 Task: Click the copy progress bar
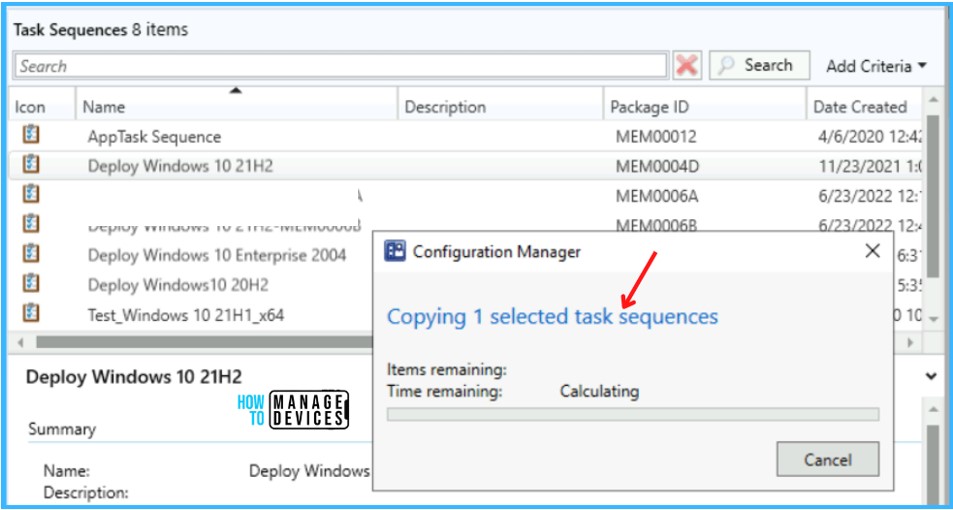633,415
